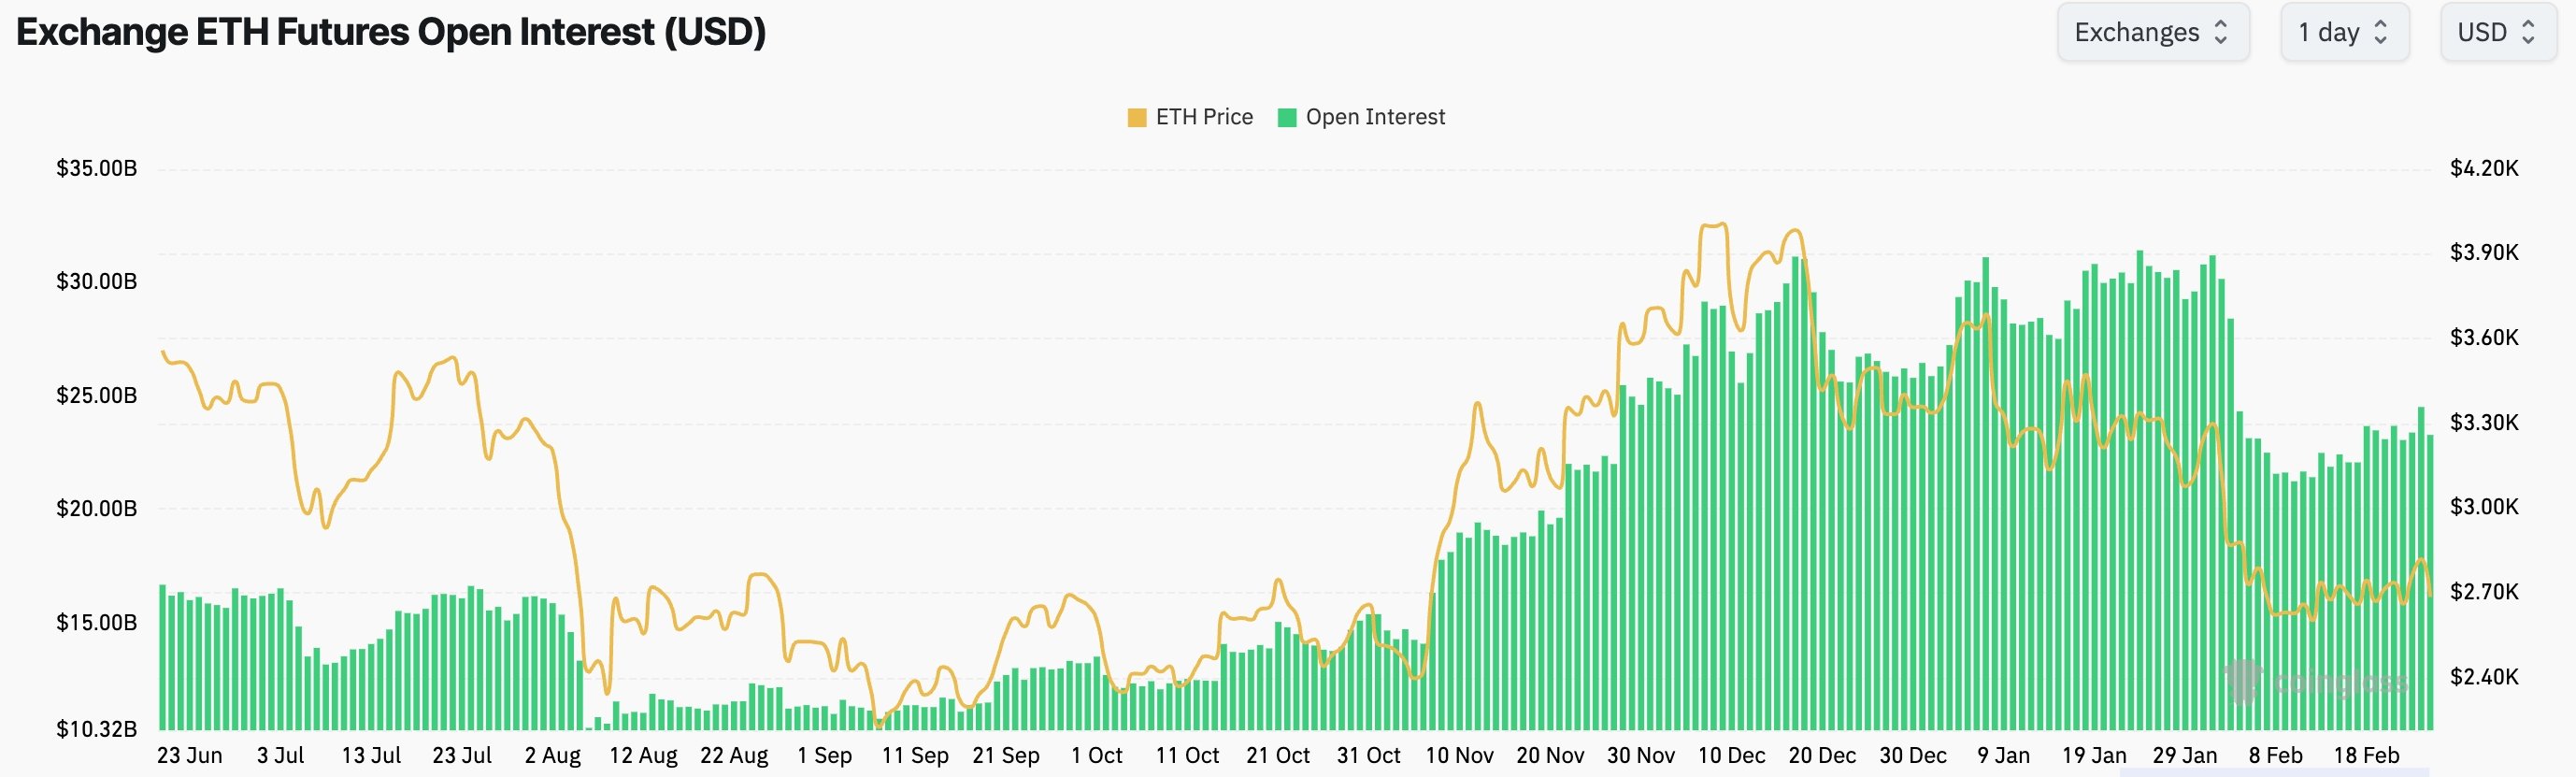This screenshot has height=777, width=2576.
Task: Click the chevron arrows beside Exchanges
Action: [x=2221, y=31]
